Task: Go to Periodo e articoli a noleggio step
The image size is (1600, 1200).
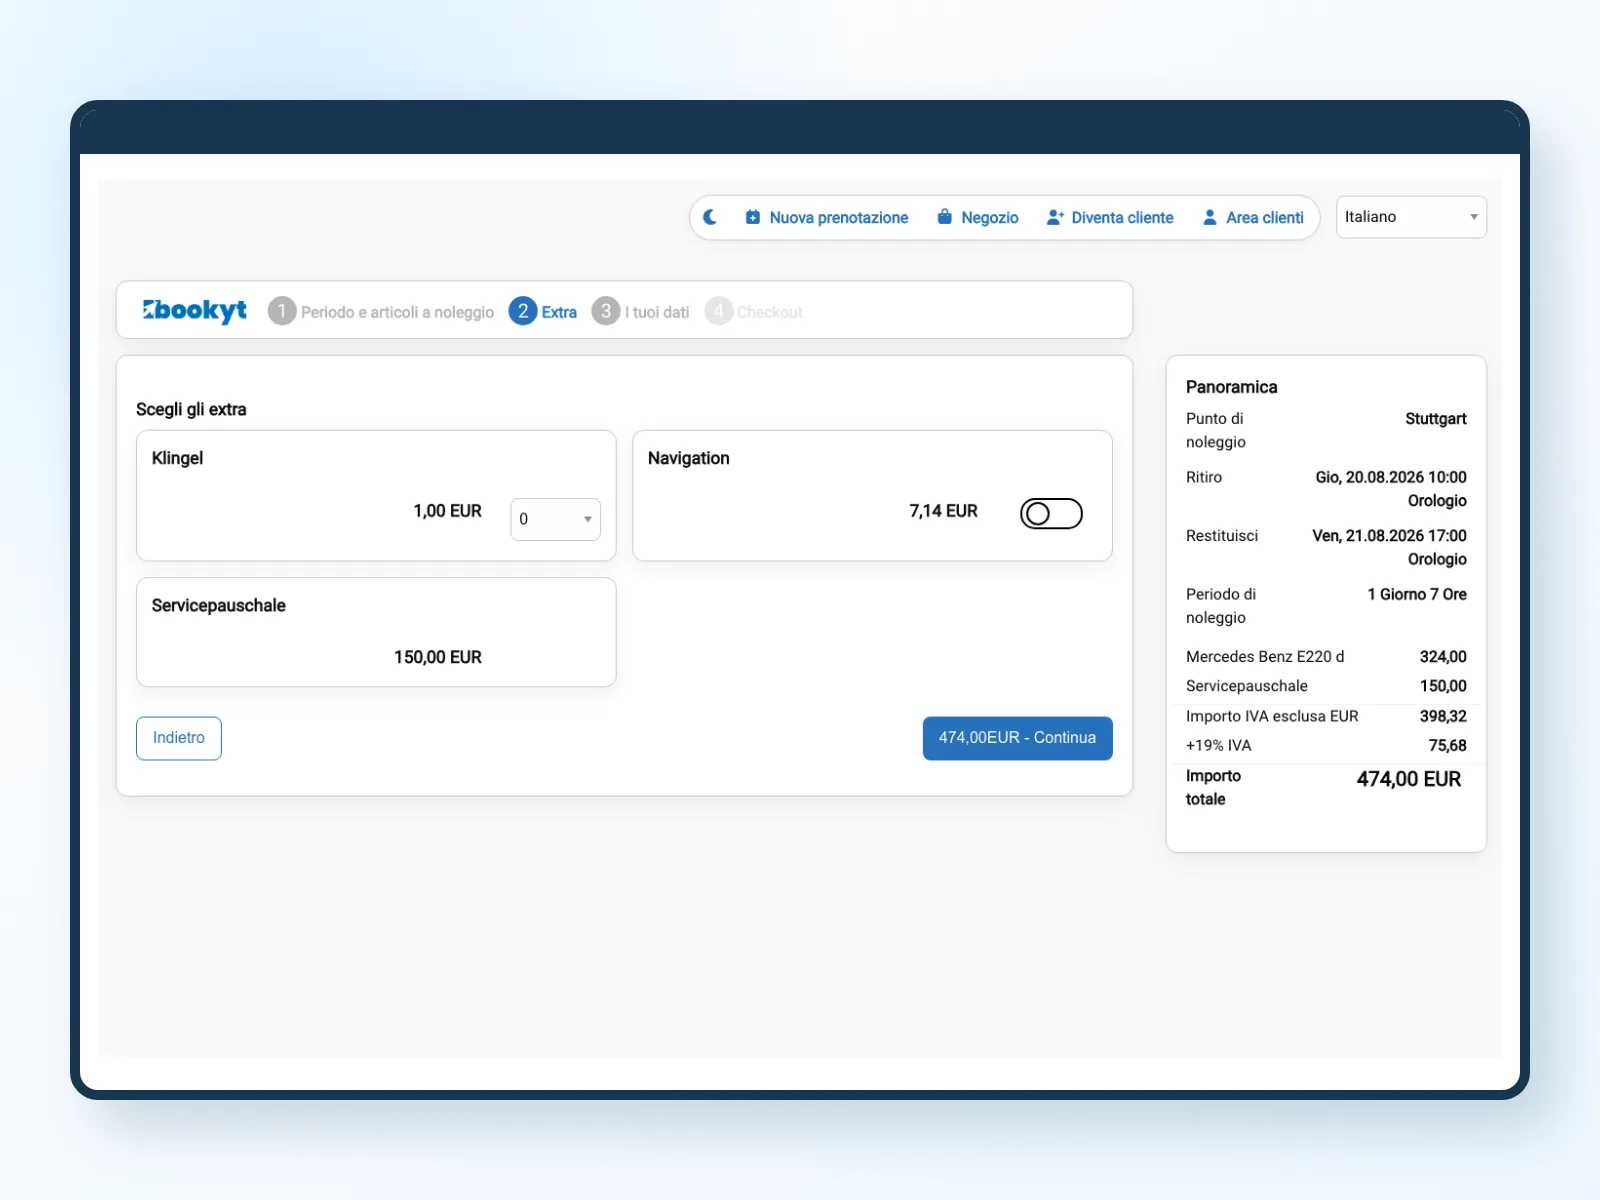Action: click(397, 312)
